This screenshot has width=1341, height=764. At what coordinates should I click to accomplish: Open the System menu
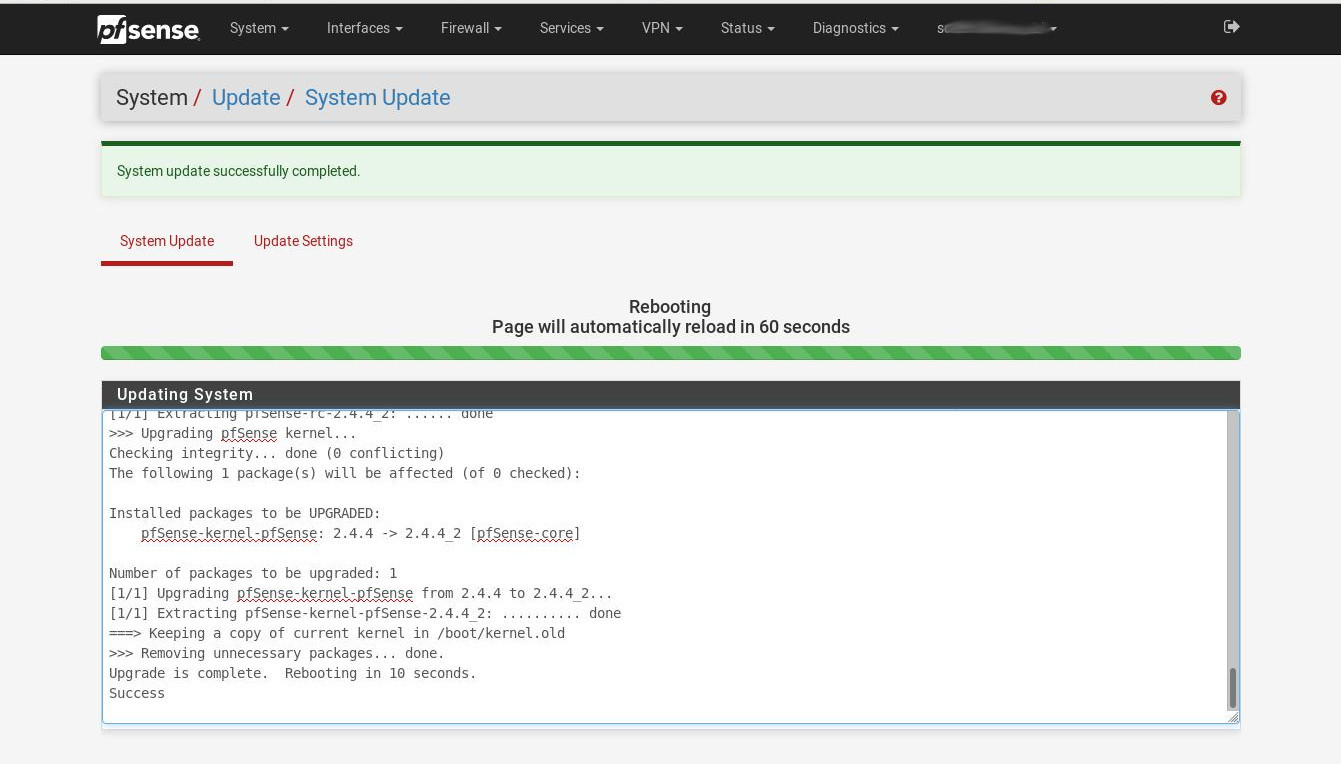point(259,28)
